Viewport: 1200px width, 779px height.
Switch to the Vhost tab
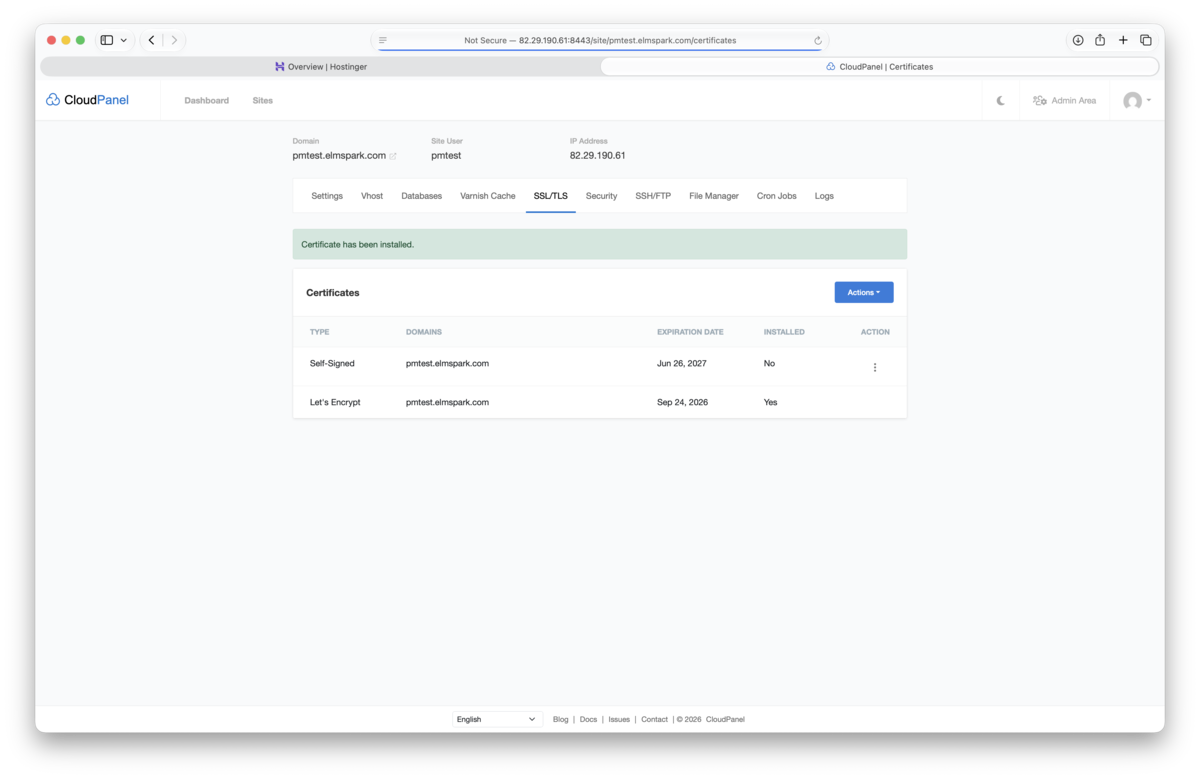pos(372,196)
